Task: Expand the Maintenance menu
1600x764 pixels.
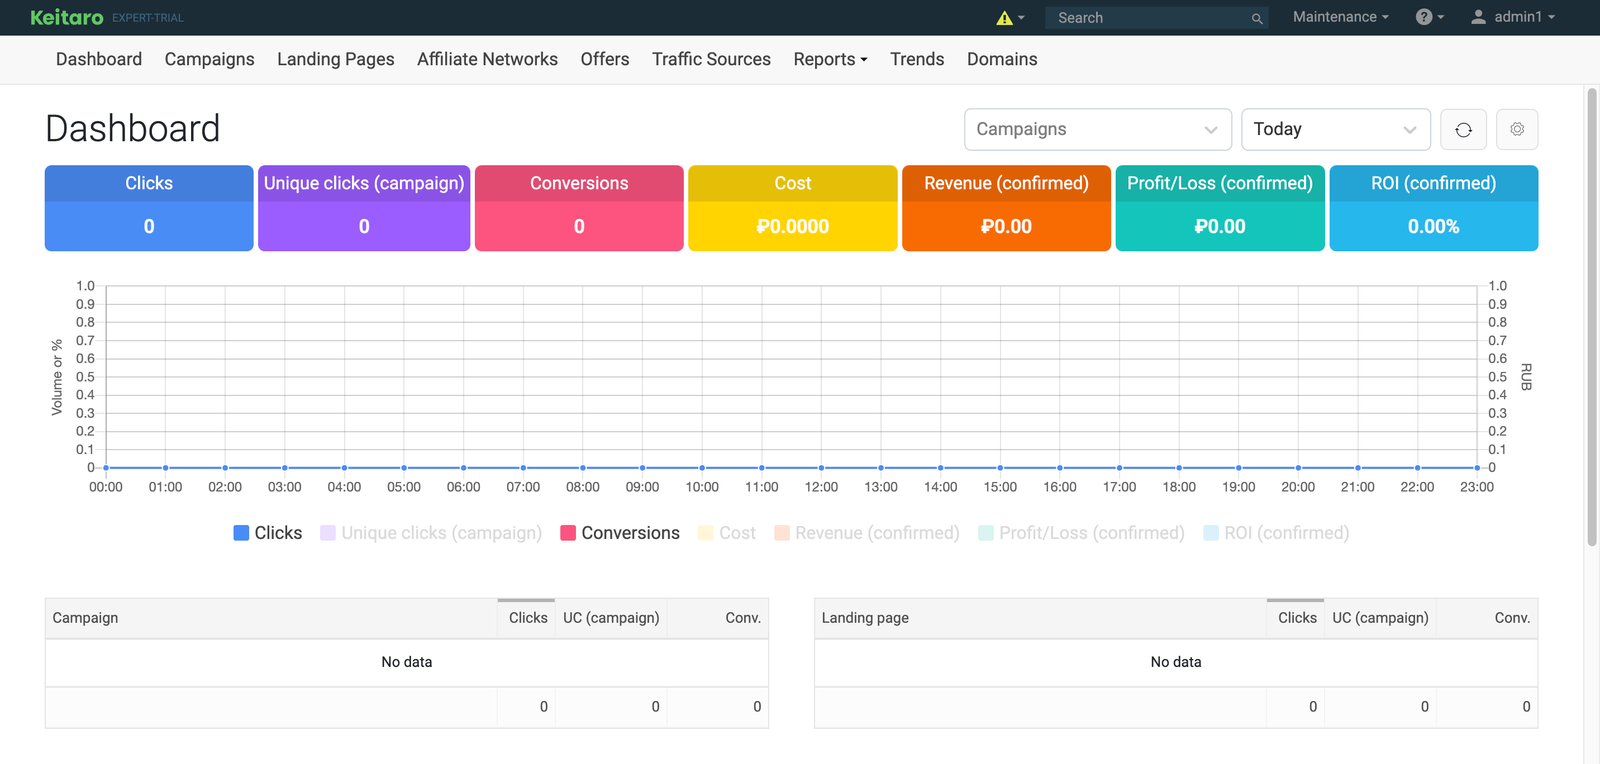Action: coord(1340,17)
